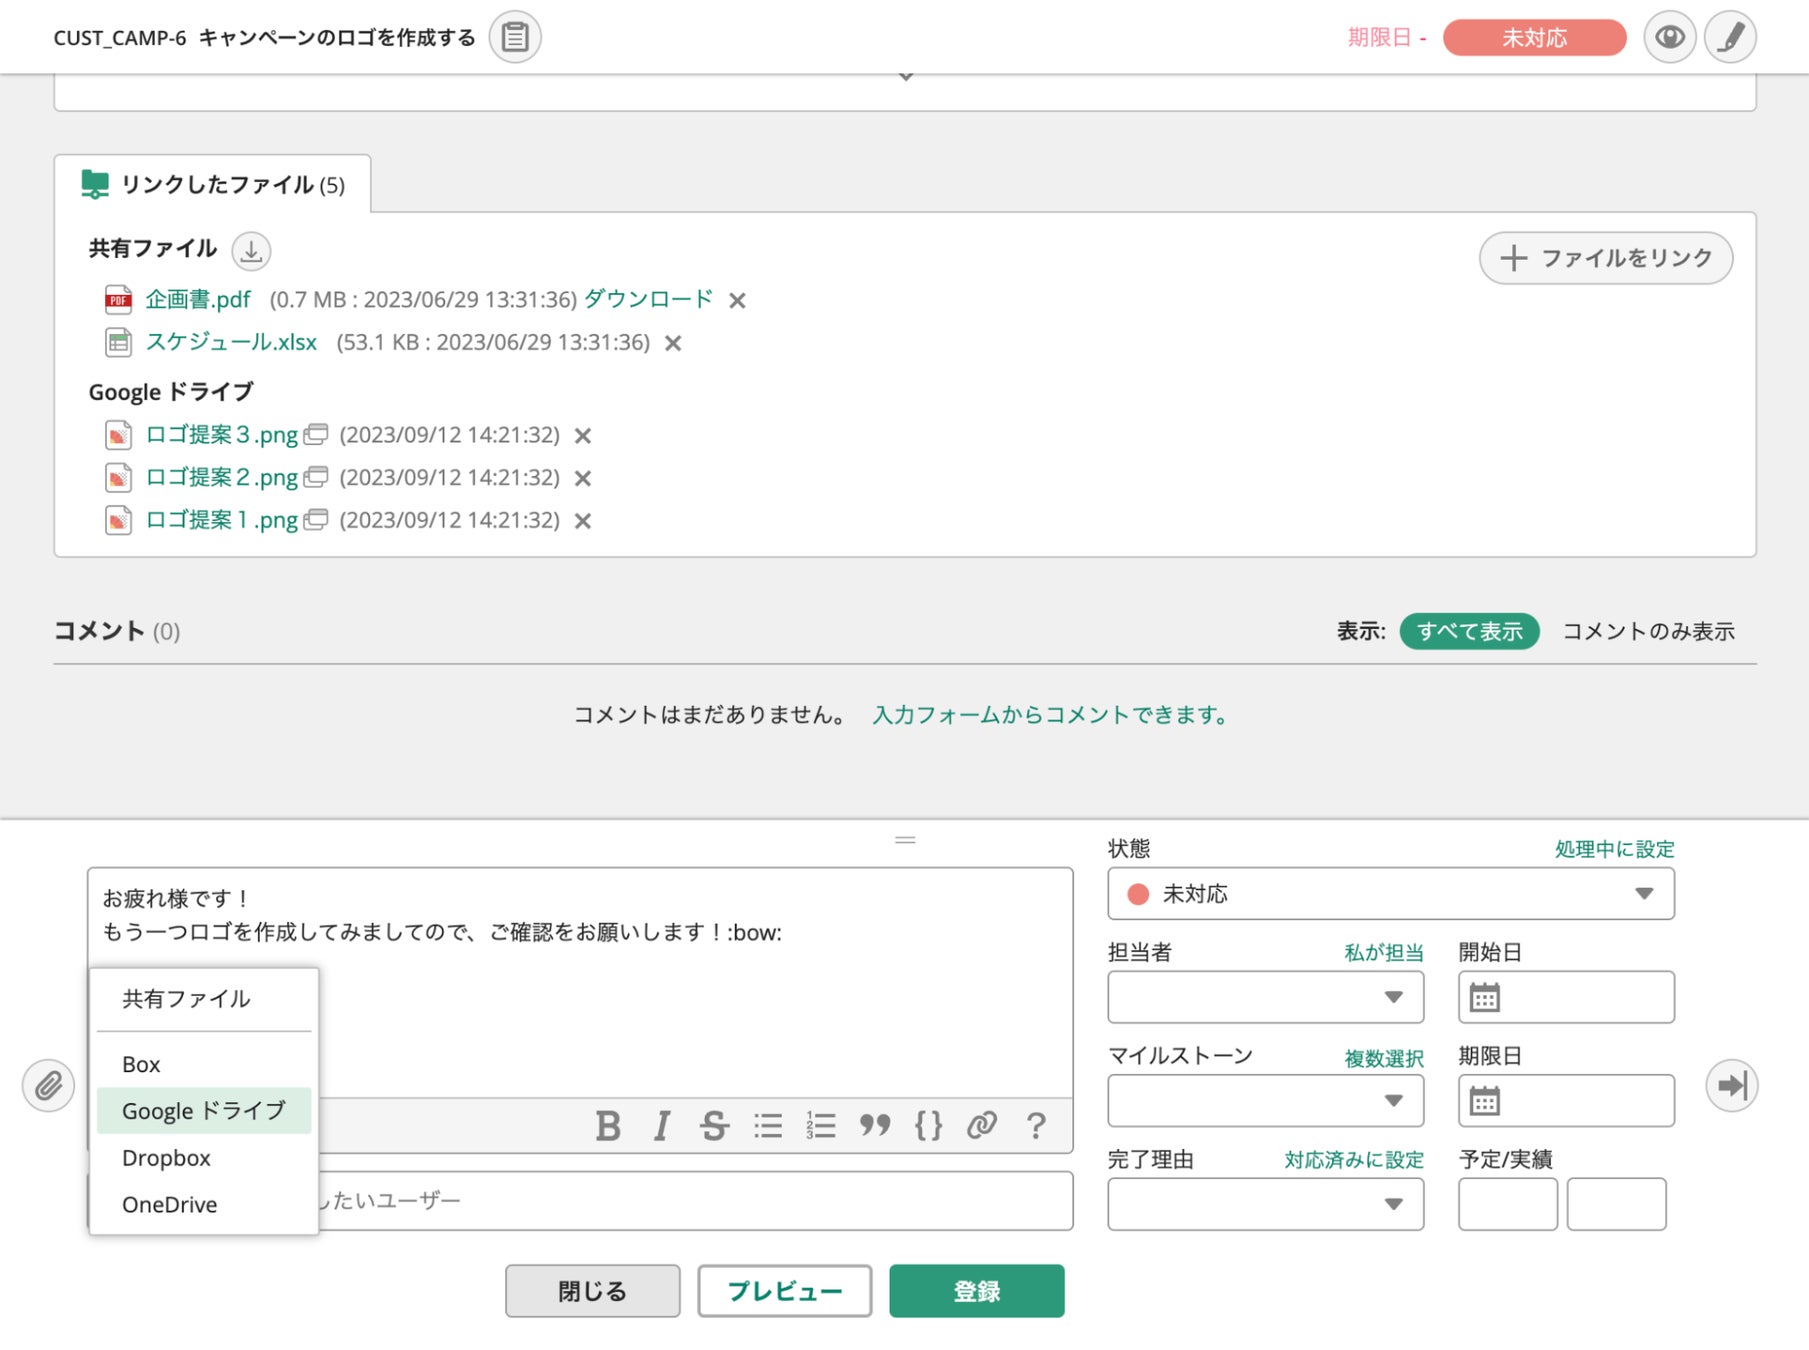
Task: Insert code block braces in comment
Action: [x=929, y=1126]
